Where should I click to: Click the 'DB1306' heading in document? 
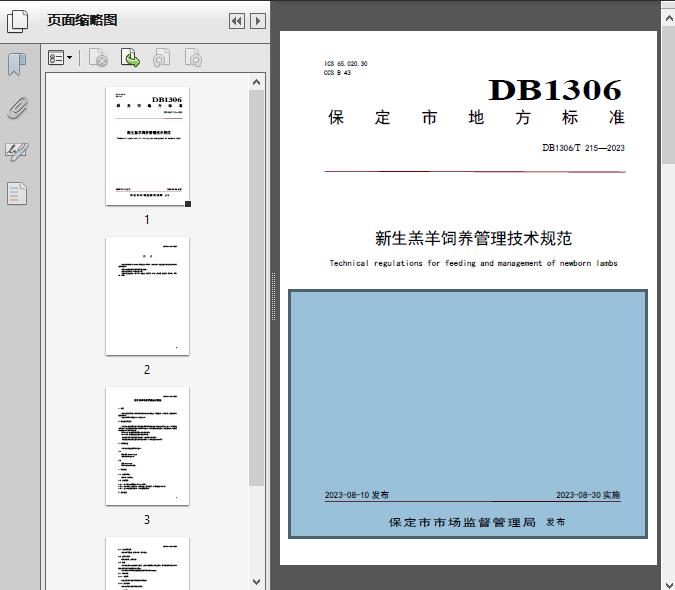555,90
